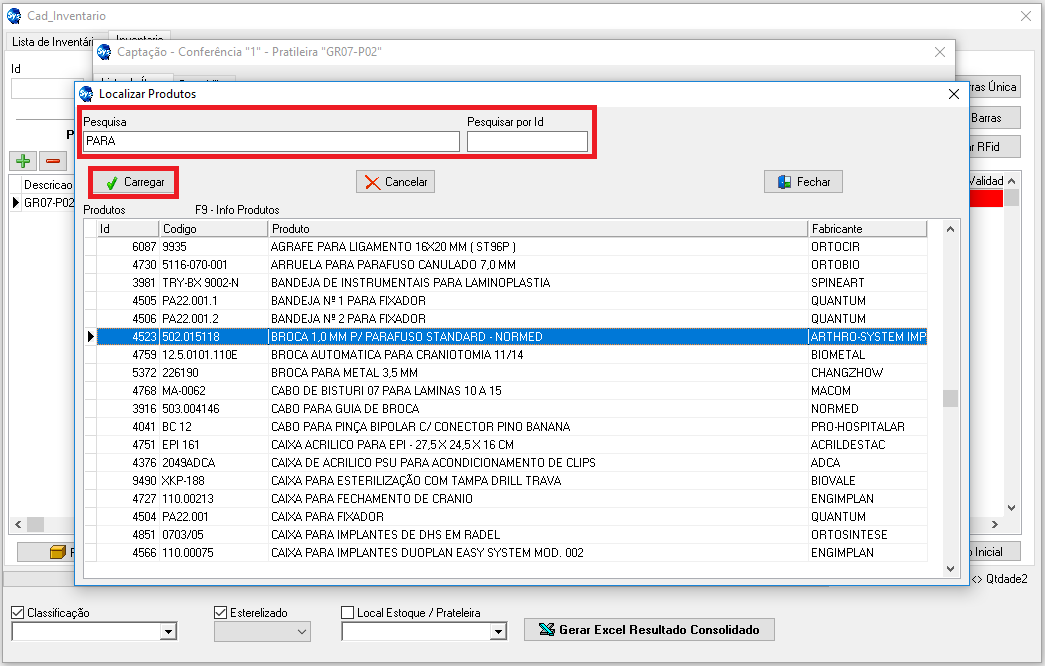Sort by the Fabricante column header
1045x666 pixels.
click(866, 229)
